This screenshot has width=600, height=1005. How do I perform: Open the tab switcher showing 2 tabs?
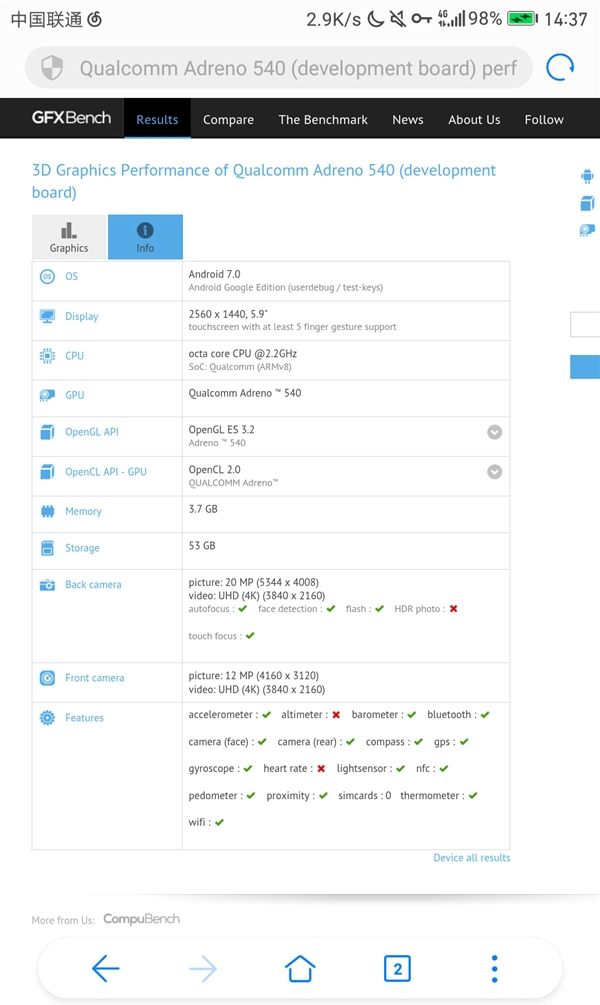click(397, 967)
